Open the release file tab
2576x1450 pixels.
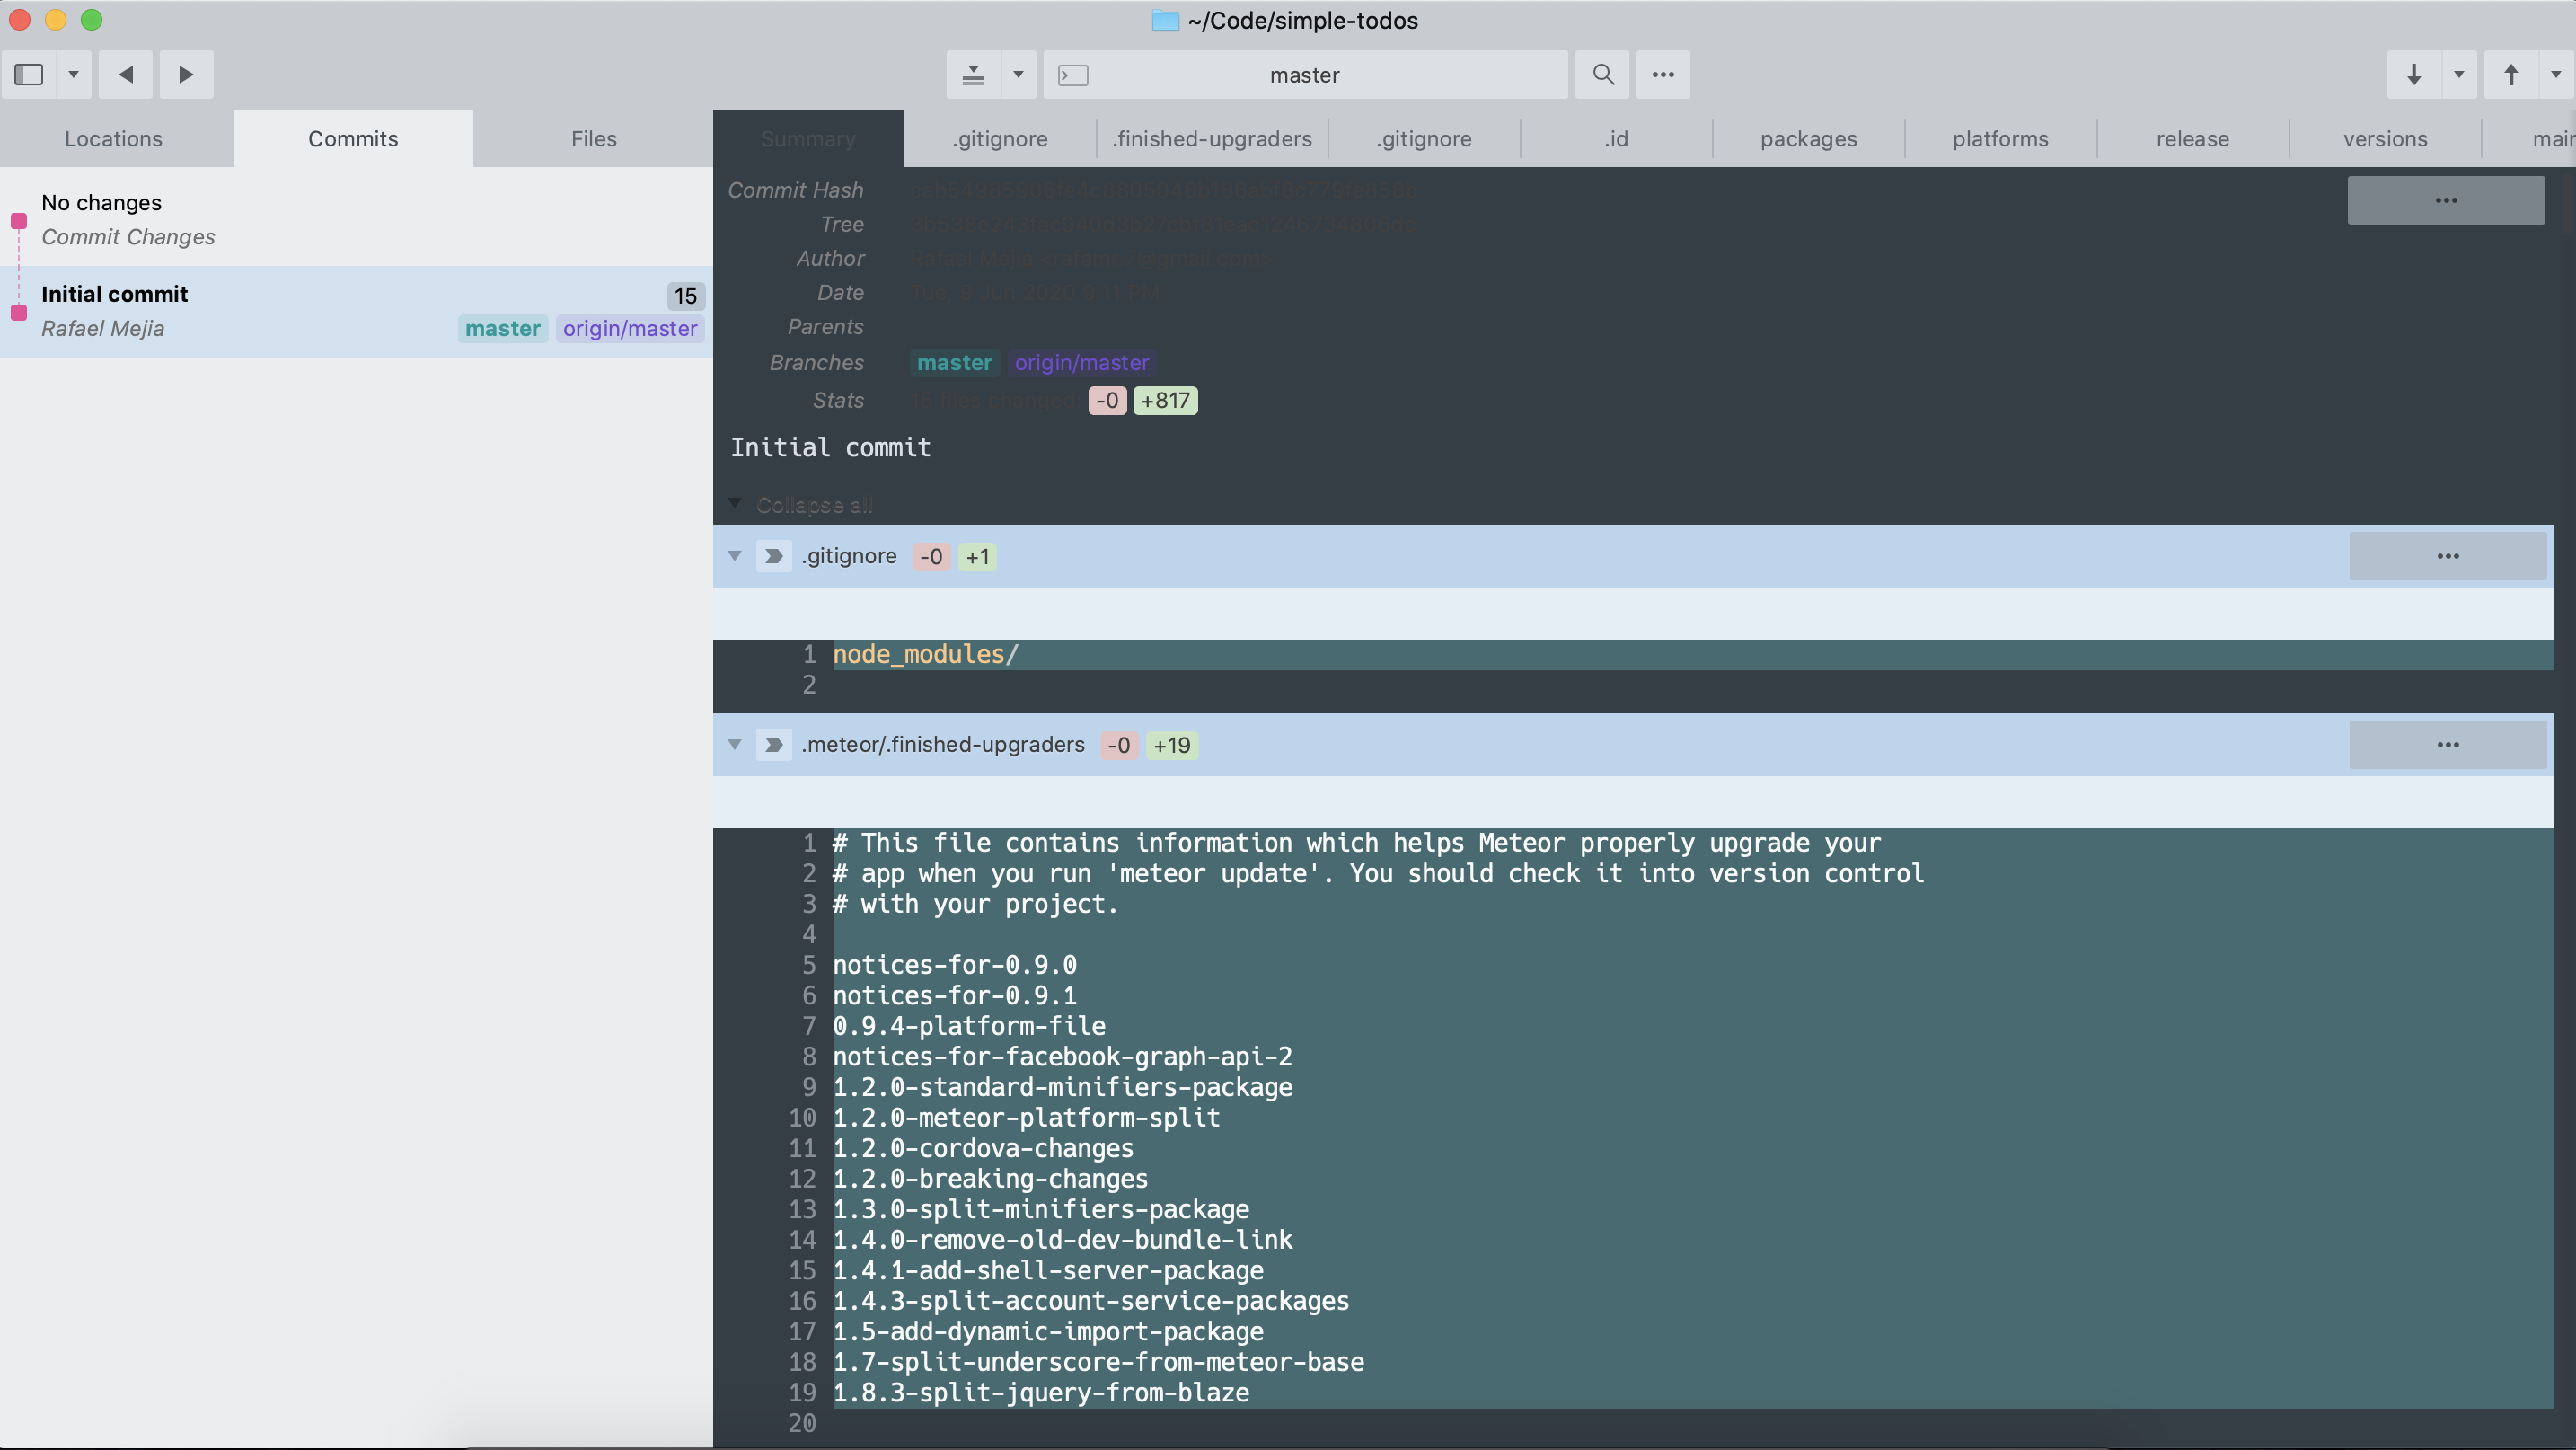coord(2192,139)
